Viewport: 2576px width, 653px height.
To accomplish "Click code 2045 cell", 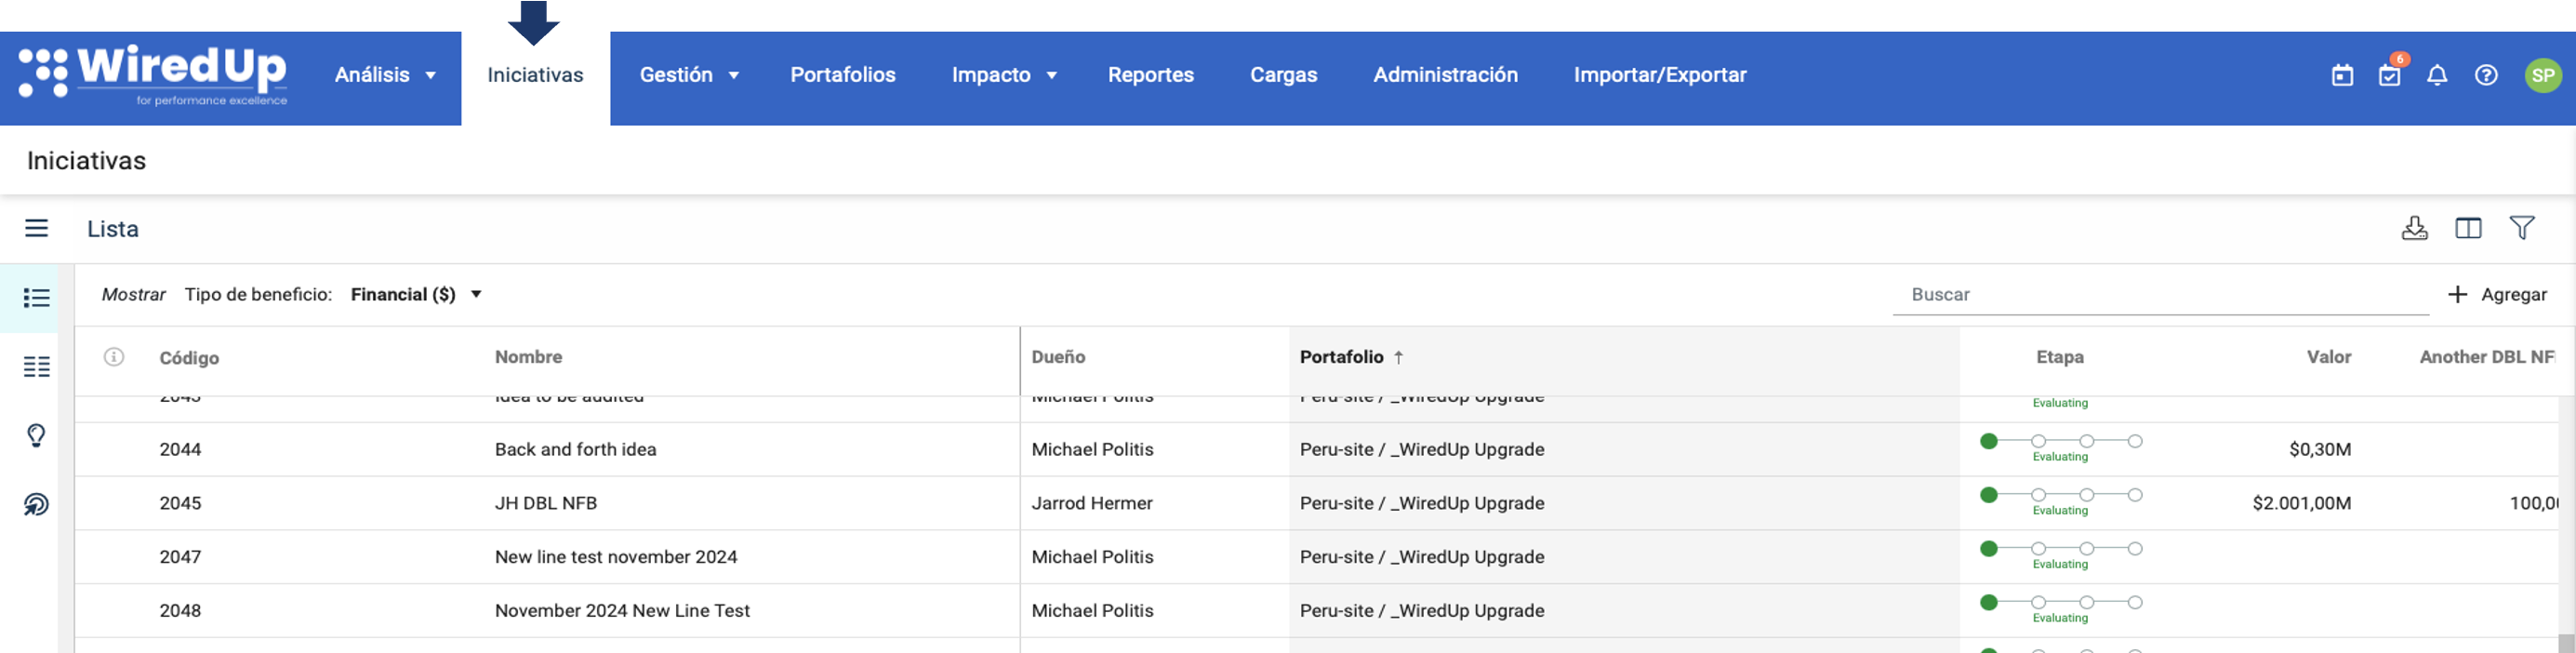I will (x=180, y=503).
